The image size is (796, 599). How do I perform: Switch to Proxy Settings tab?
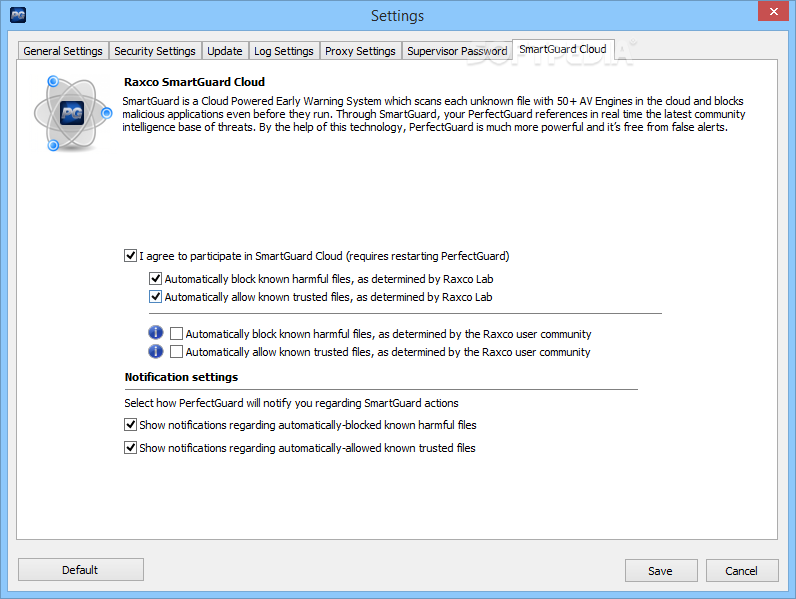coord(360,51)
